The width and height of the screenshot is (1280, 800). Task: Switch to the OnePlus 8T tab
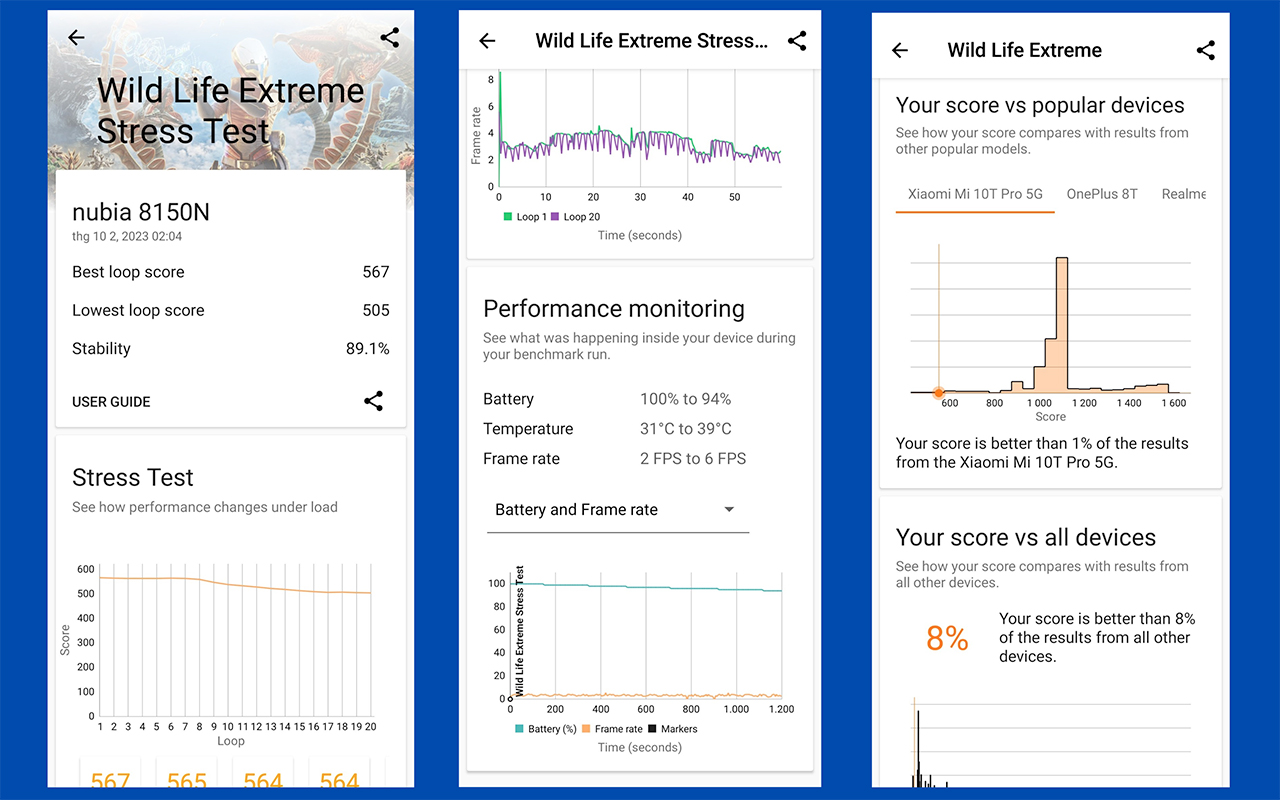click(x=1102, y=194)
